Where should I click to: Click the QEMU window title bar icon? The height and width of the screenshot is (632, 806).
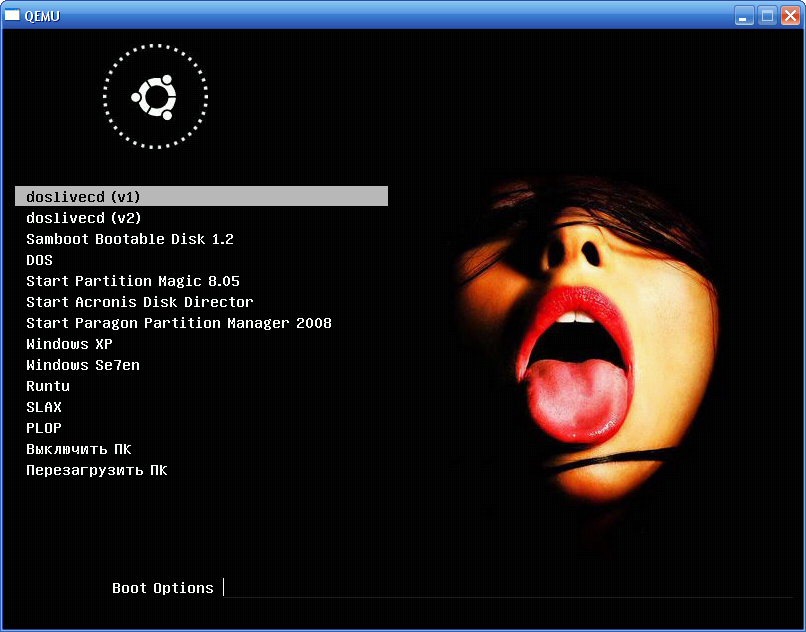12,15
